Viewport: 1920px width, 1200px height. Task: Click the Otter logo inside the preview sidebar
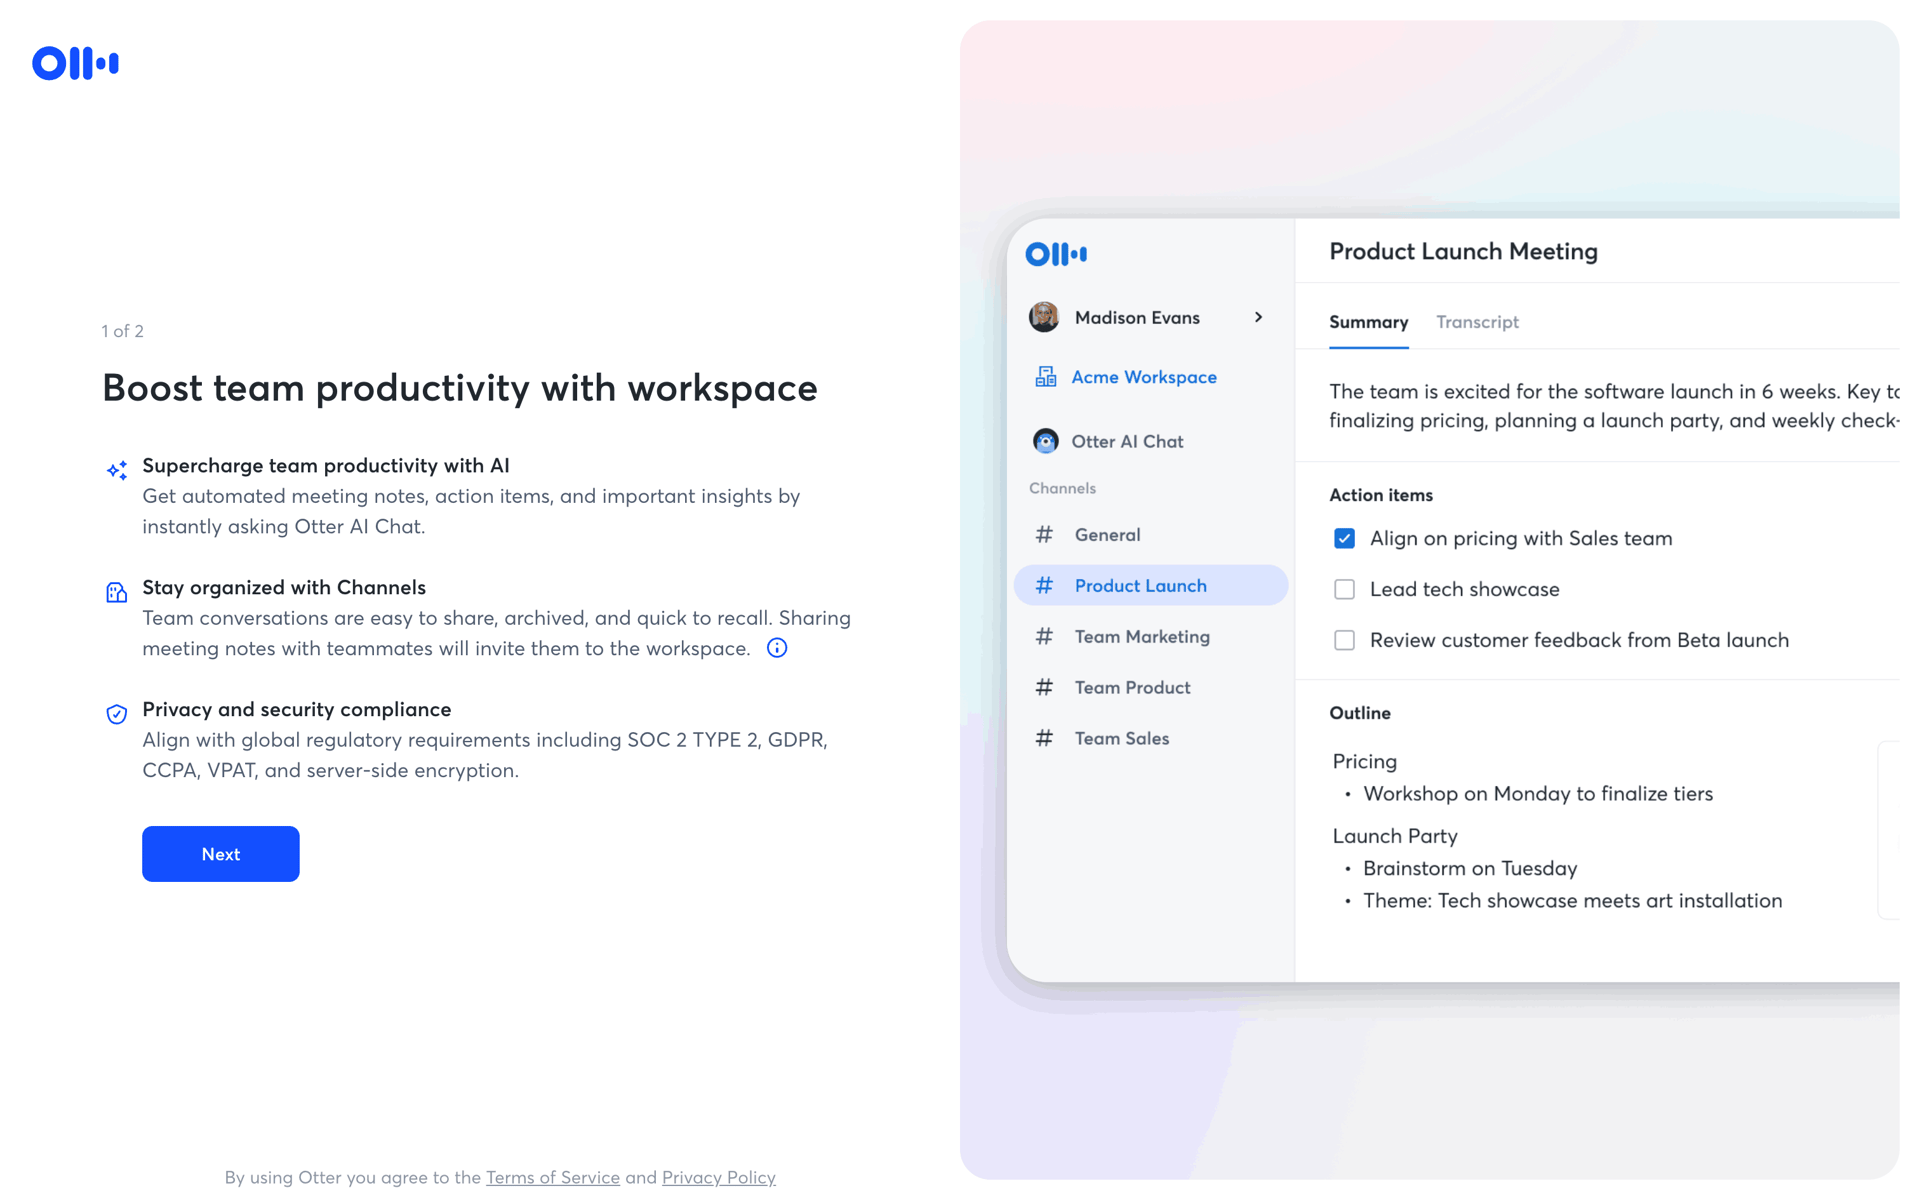coord(1056,254)
